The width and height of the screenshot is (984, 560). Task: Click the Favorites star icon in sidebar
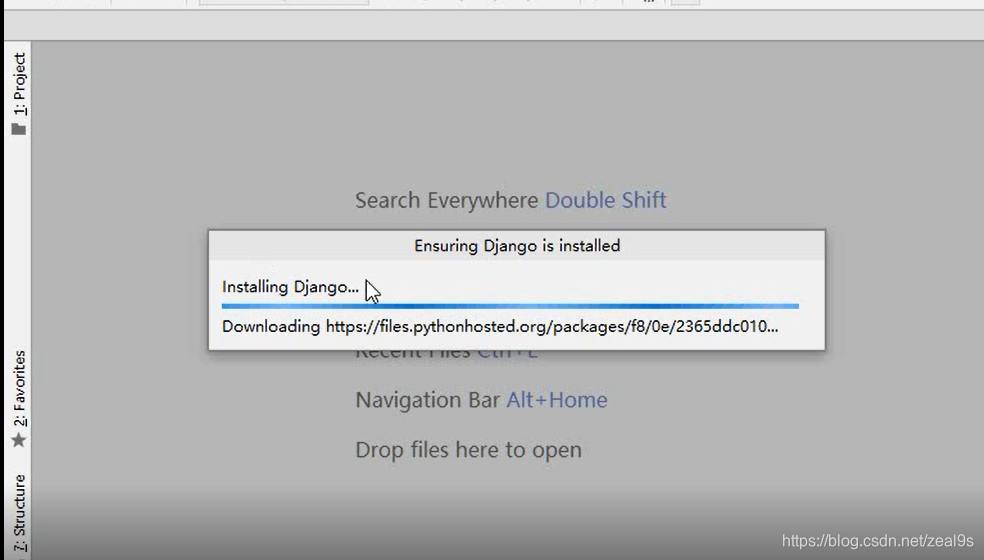(19, 440)
